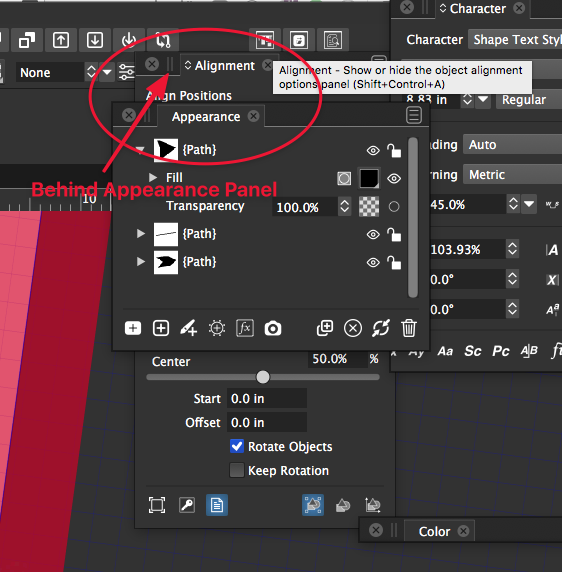Image resolution: width=562 pixels, height=572 pixels.
Task: Click the fx effects icon
Action: pyautogui.click(x=245, y=328)
